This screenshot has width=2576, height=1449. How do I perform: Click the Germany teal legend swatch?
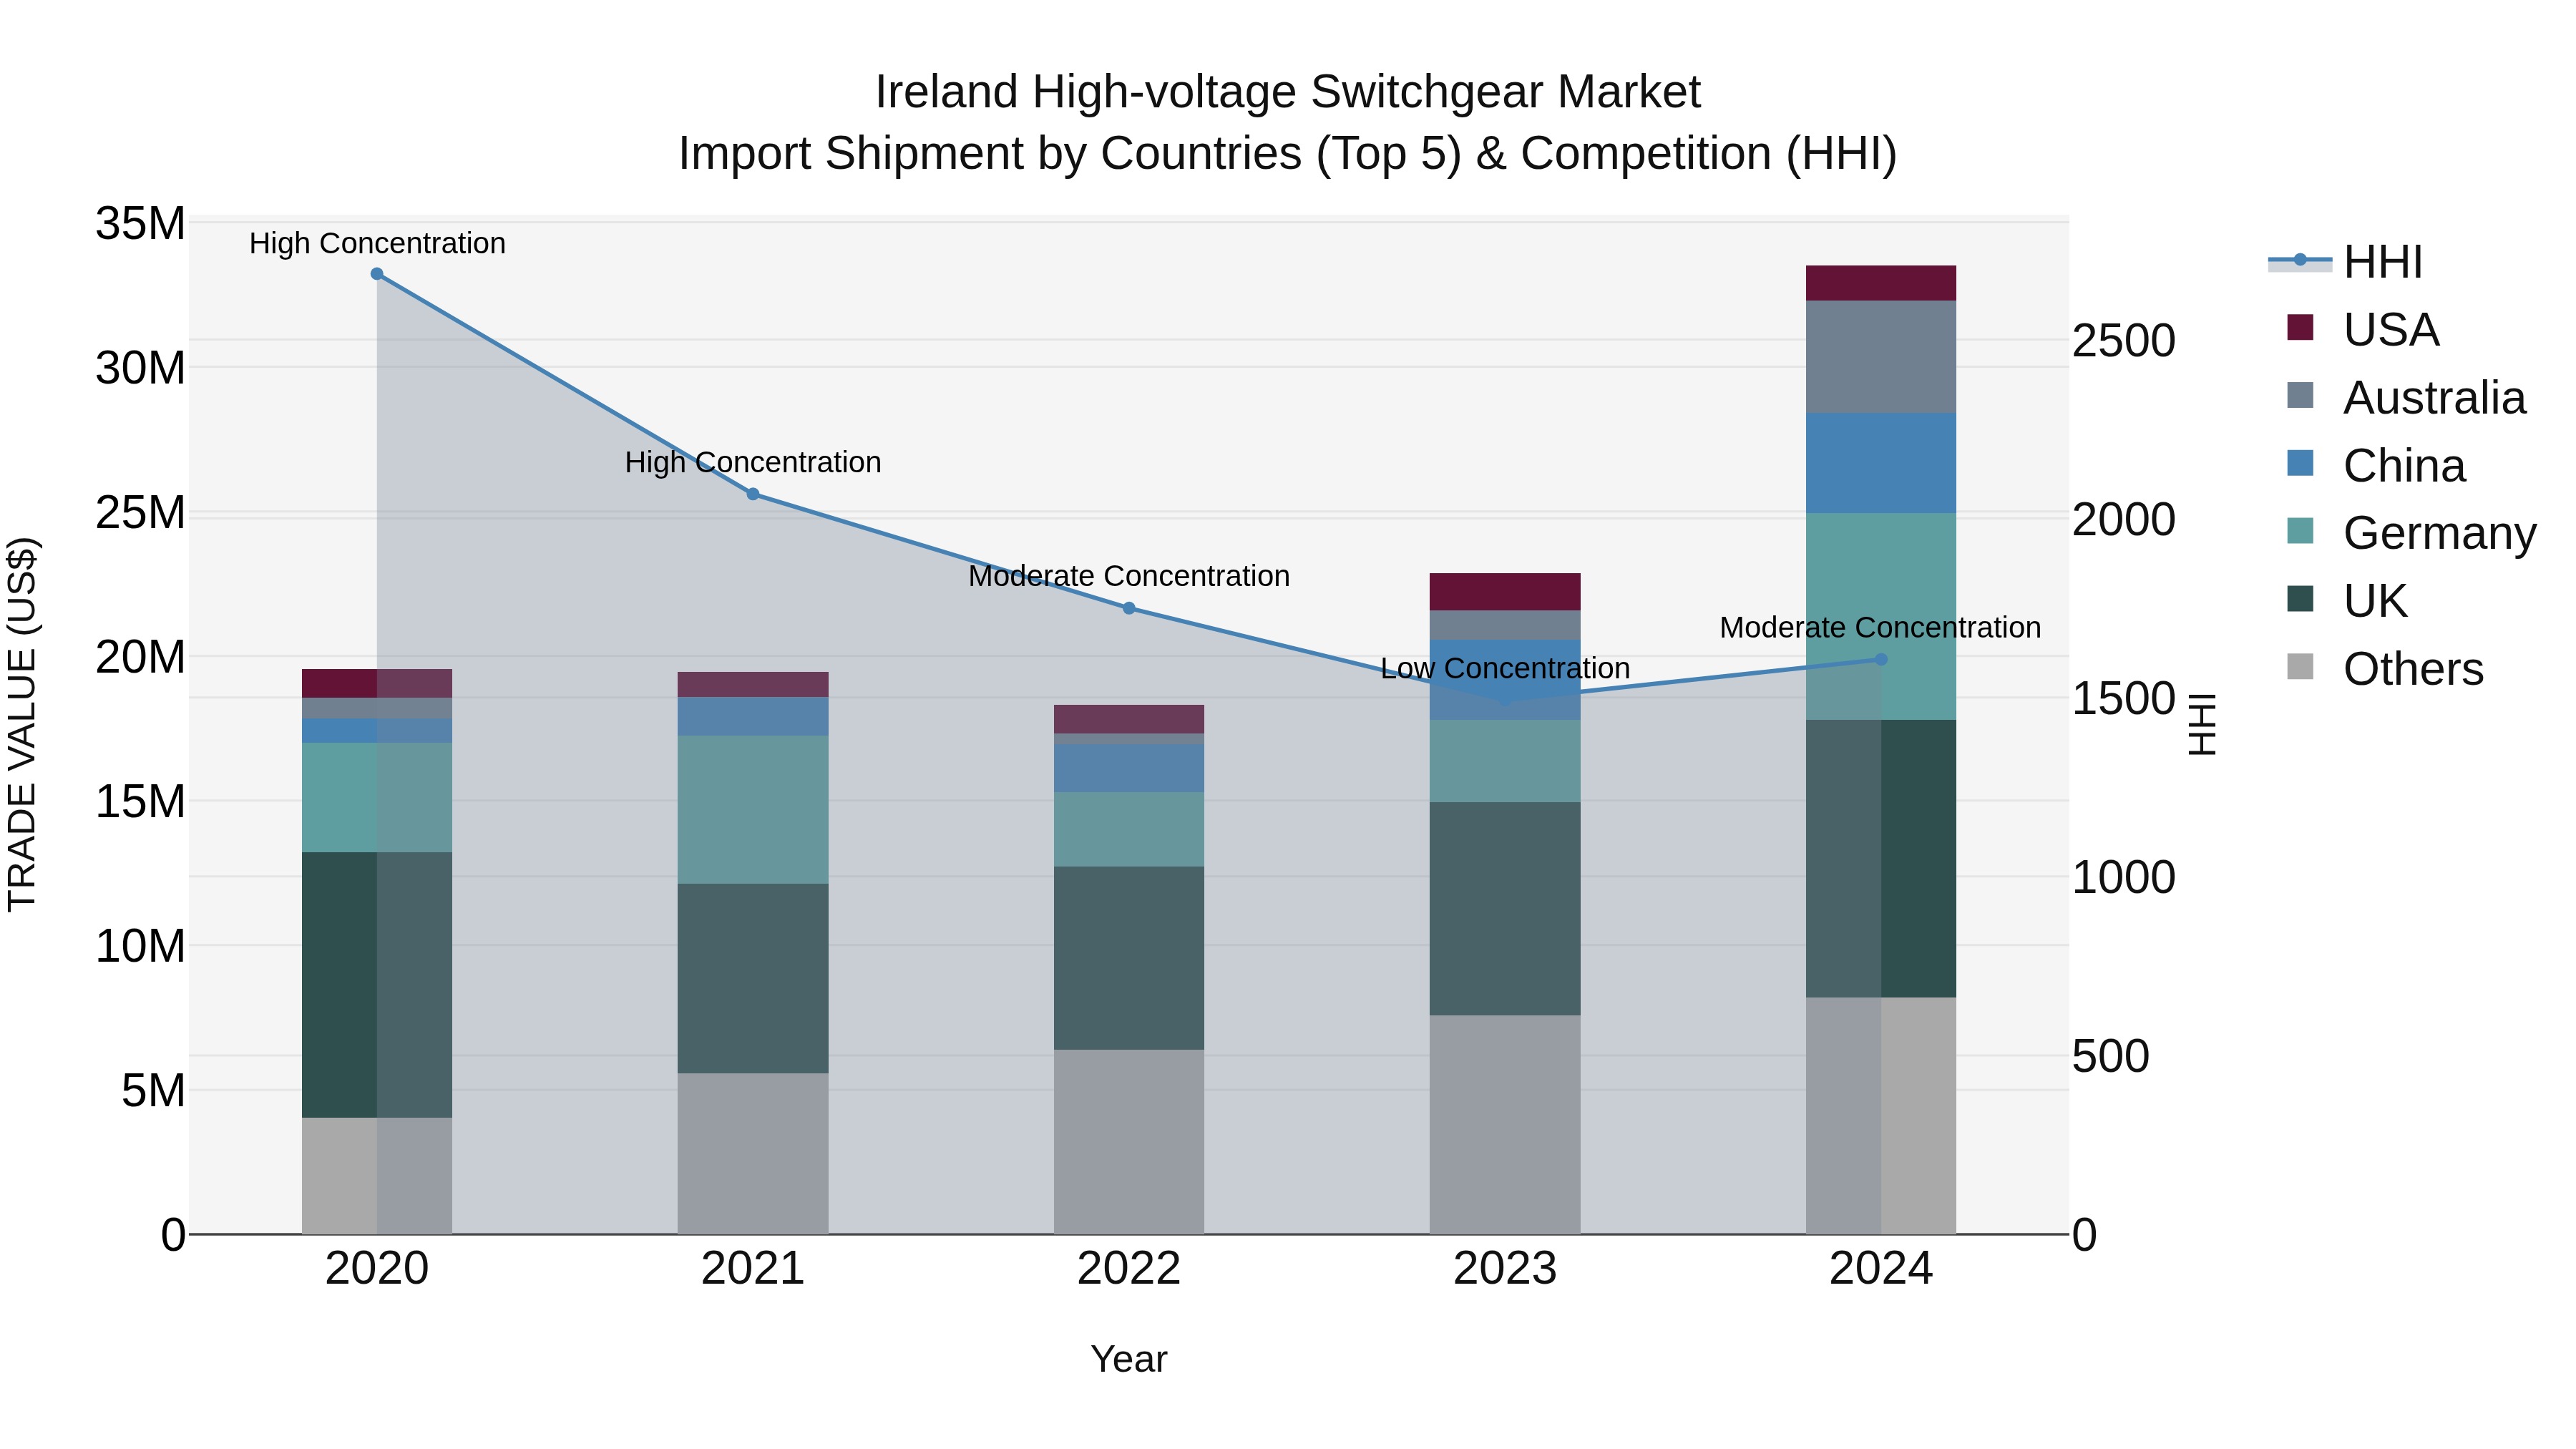[x=2300, y=530]
